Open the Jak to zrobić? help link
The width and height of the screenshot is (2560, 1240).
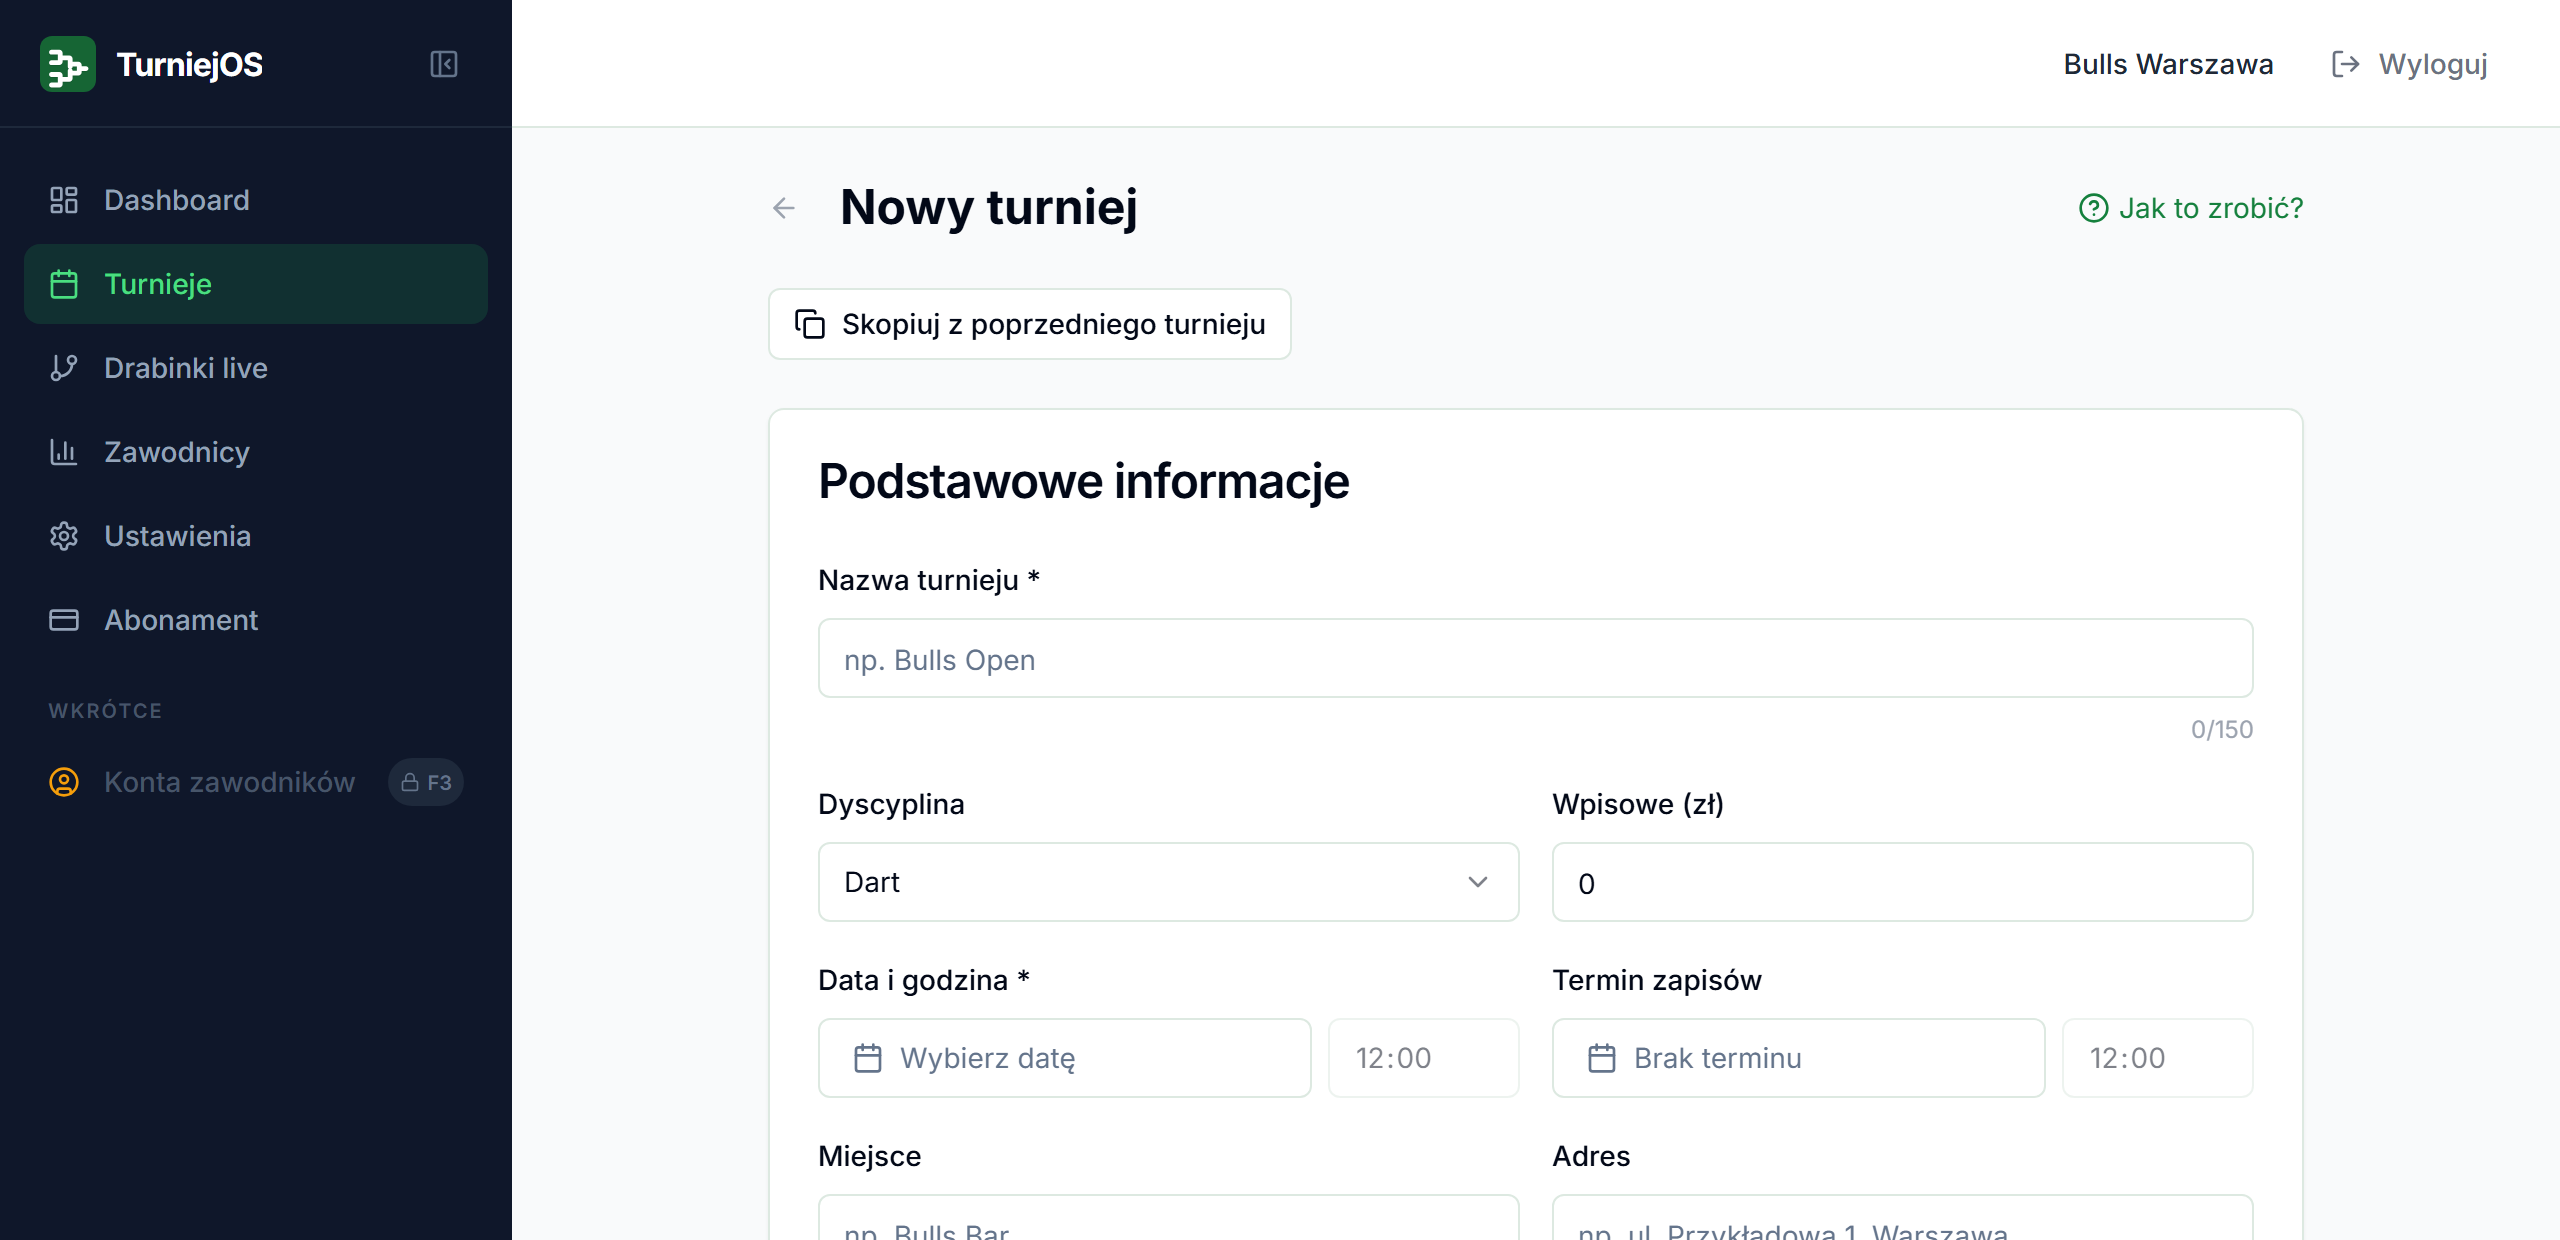[x=2191, y=208]
